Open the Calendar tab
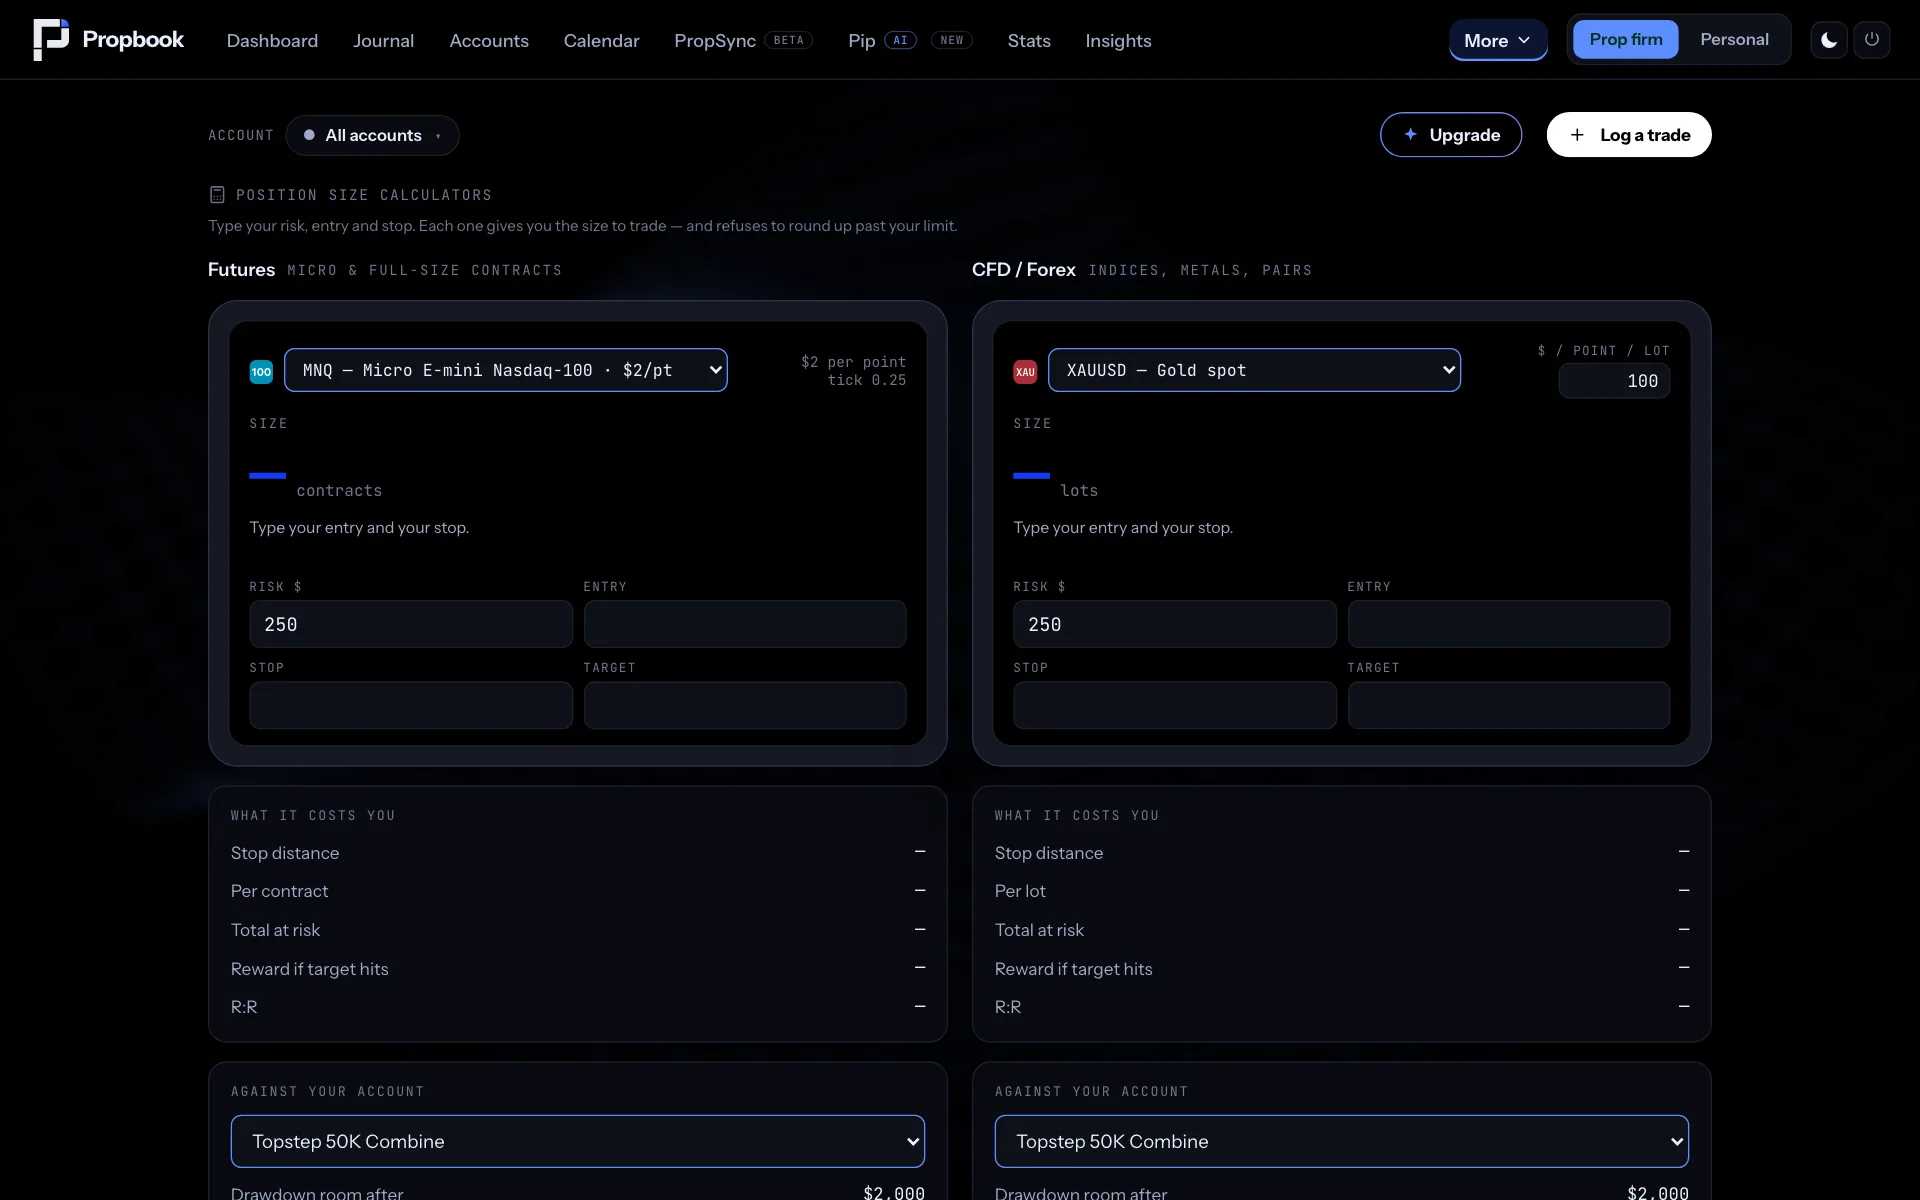The height and width of the screenshot is (1200, 1920). (601, 41)
